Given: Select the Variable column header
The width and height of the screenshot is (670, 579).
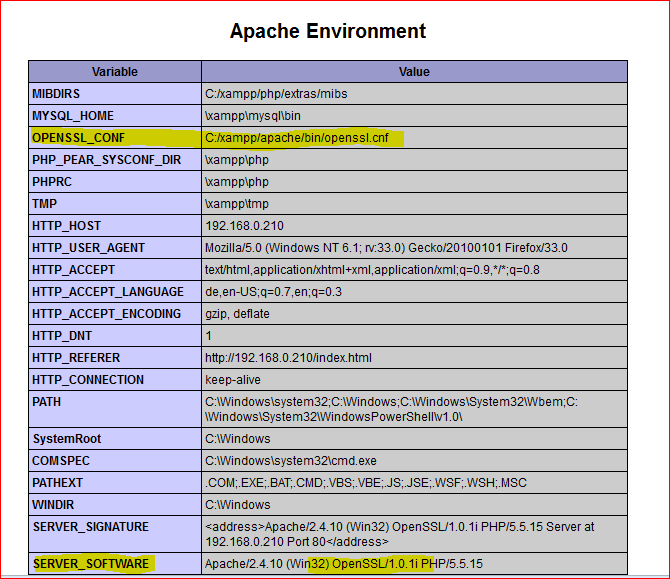Looking at the screenshot, I should (x=115, y=71).
